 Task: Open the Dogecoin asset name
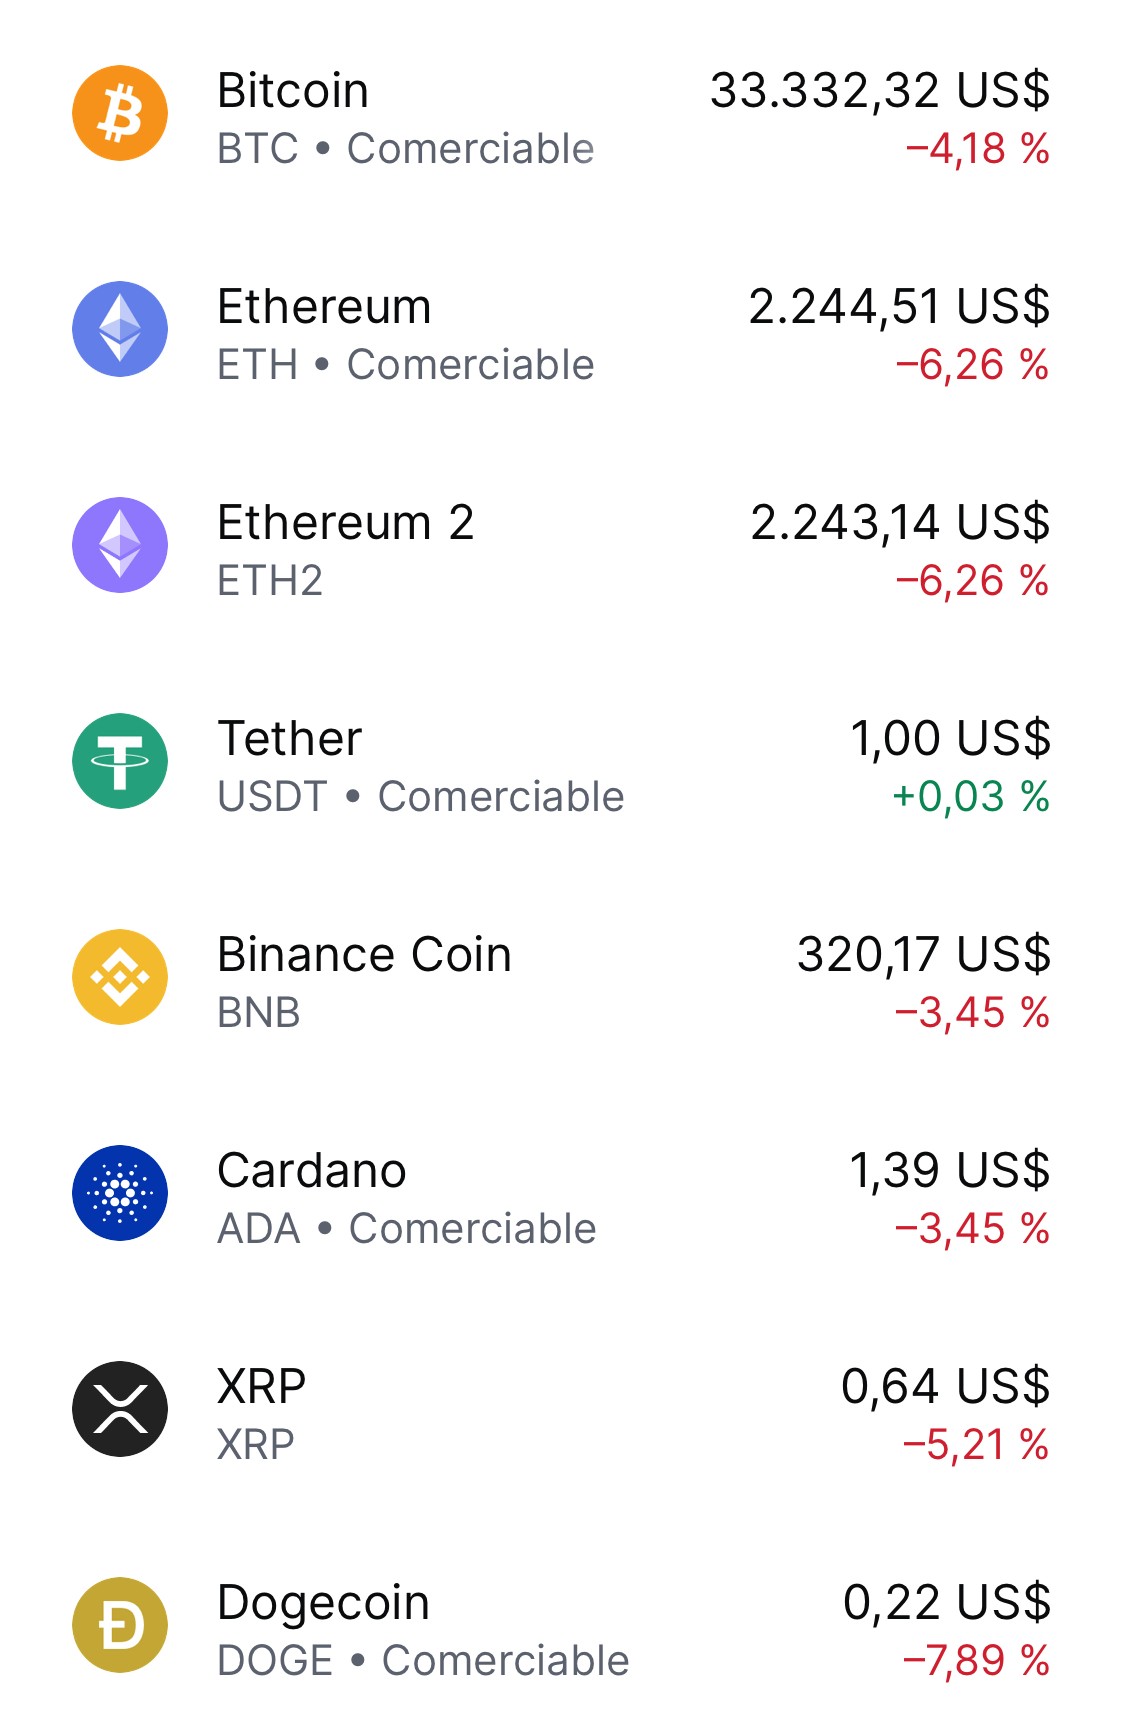324,1603
